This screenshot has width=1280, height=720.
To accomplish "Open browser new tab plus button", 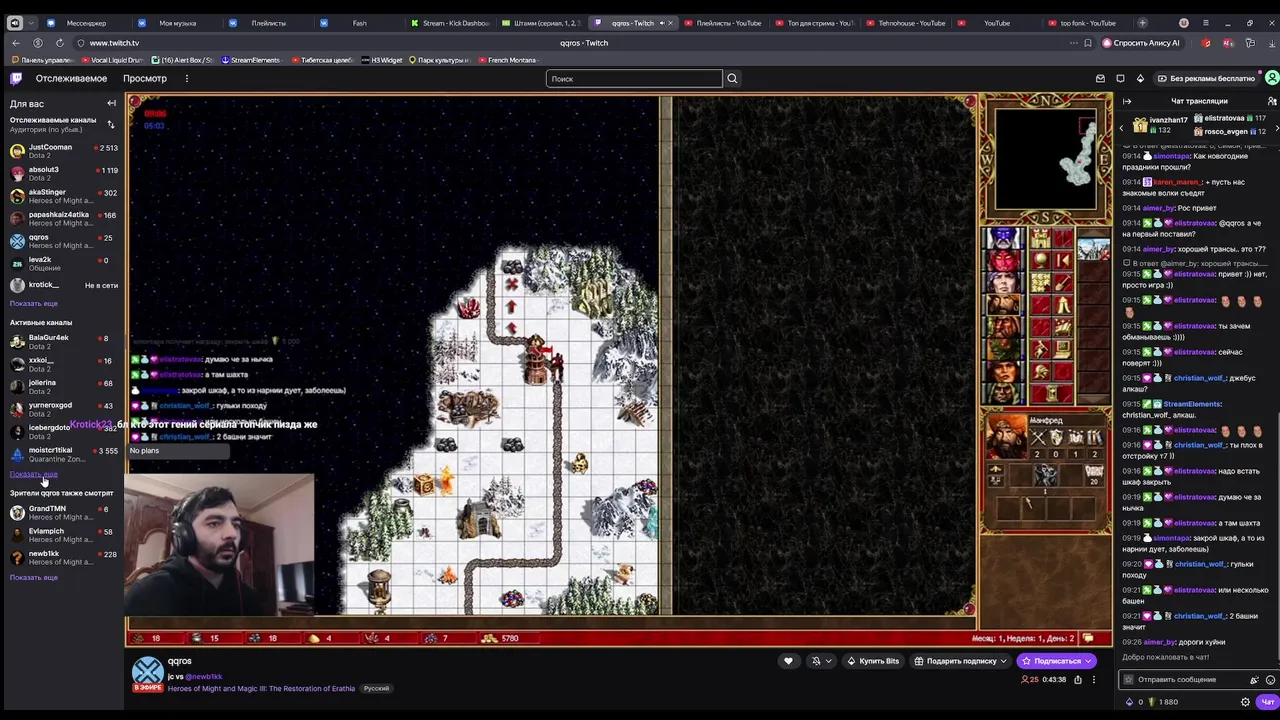I will pos(1143,23).
